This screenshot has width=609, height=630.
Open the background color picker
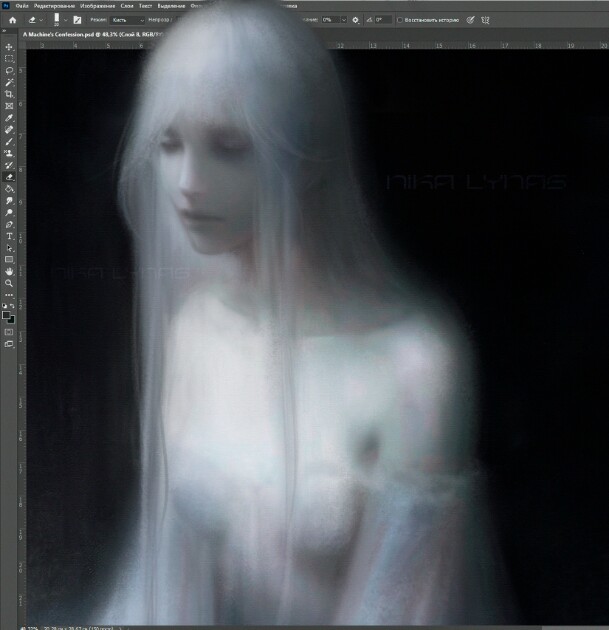(x=12, y=320)
